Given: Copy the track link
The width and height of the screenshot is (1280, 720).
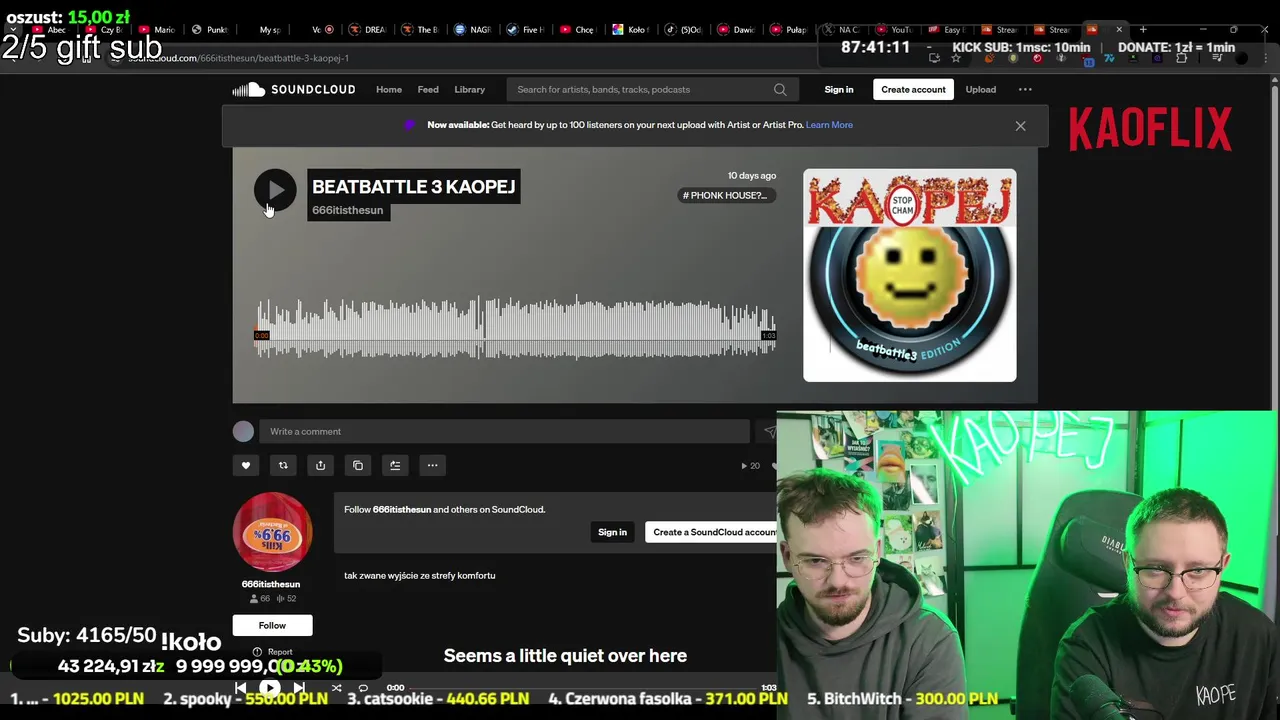Looking at the screenshot, I should pos(358,465).
